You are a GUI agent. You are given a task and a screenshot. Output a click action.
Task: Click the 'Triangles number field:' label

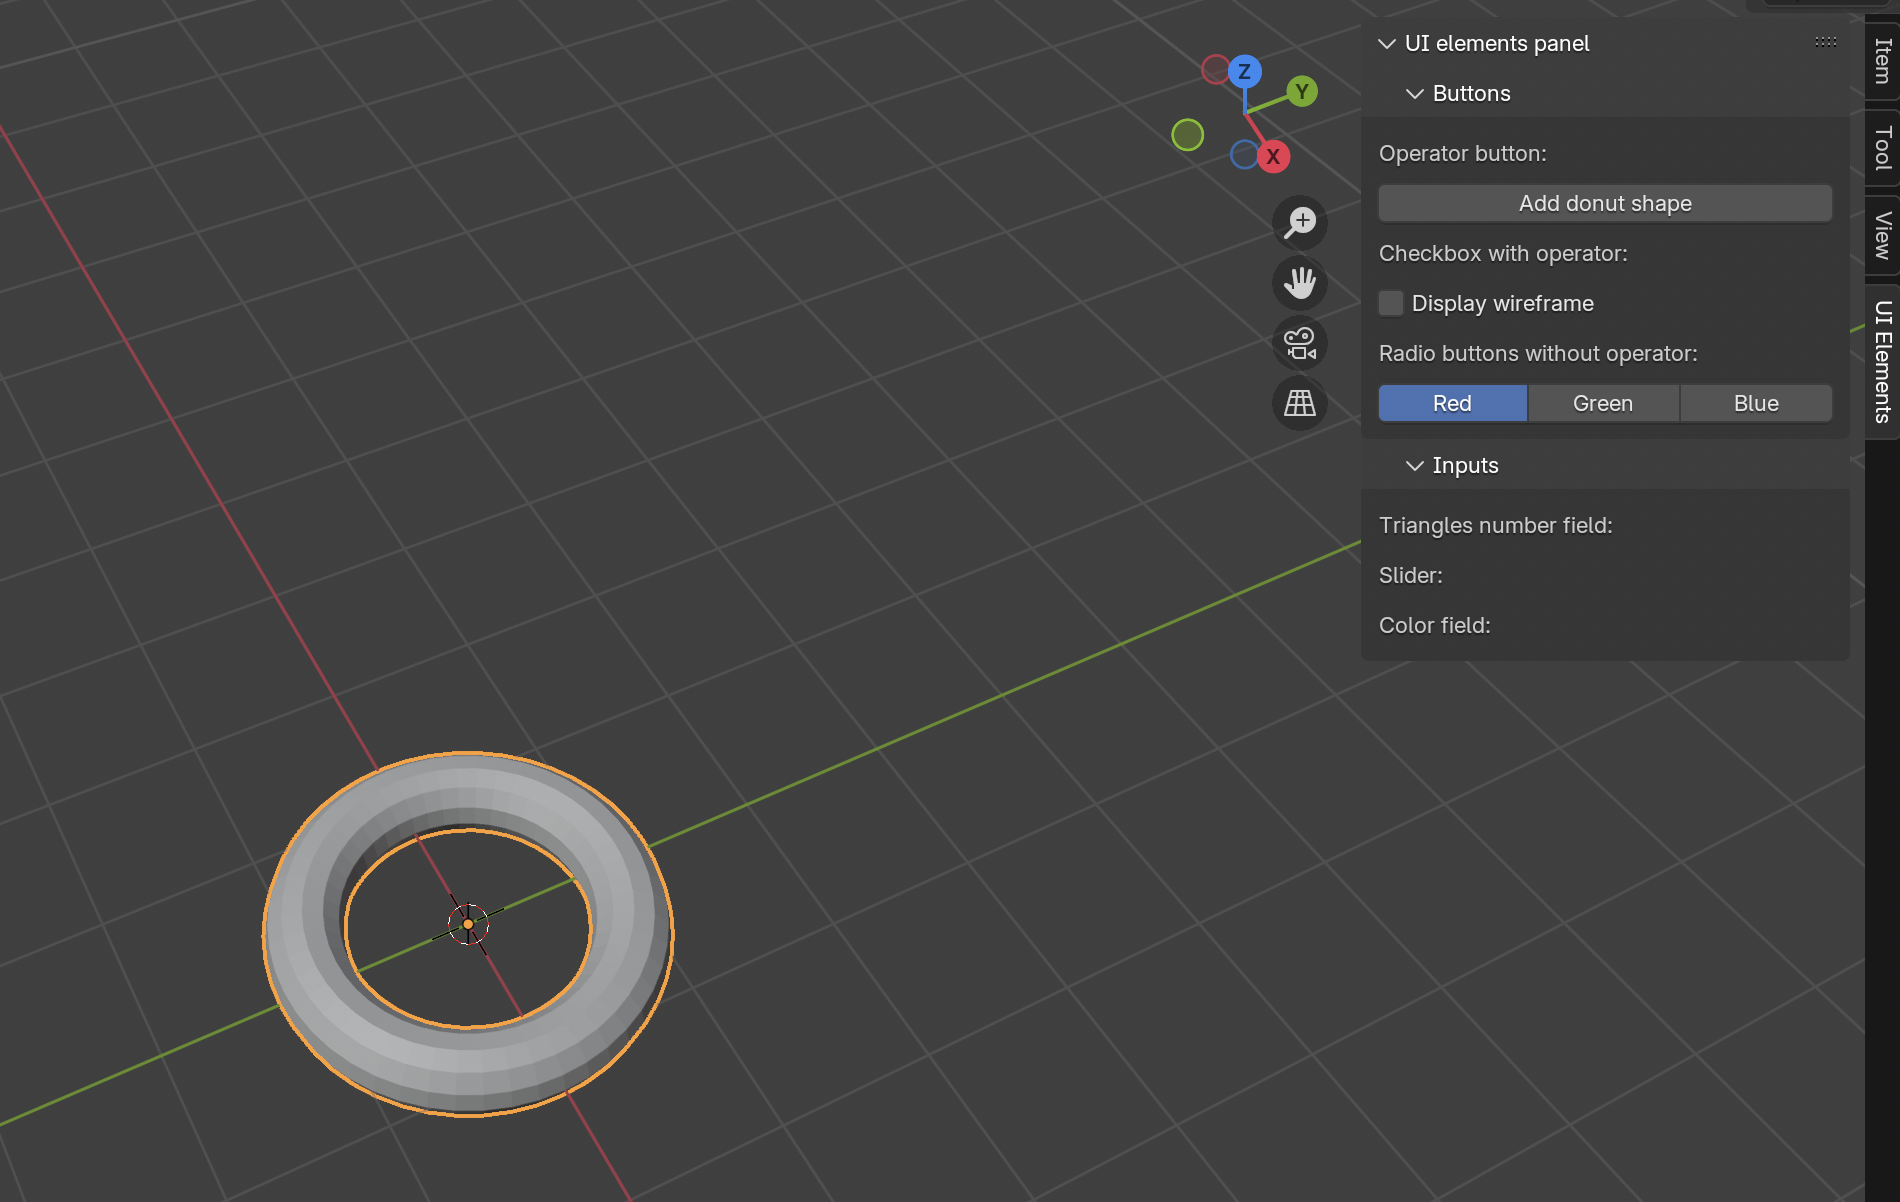[1495, 525]
